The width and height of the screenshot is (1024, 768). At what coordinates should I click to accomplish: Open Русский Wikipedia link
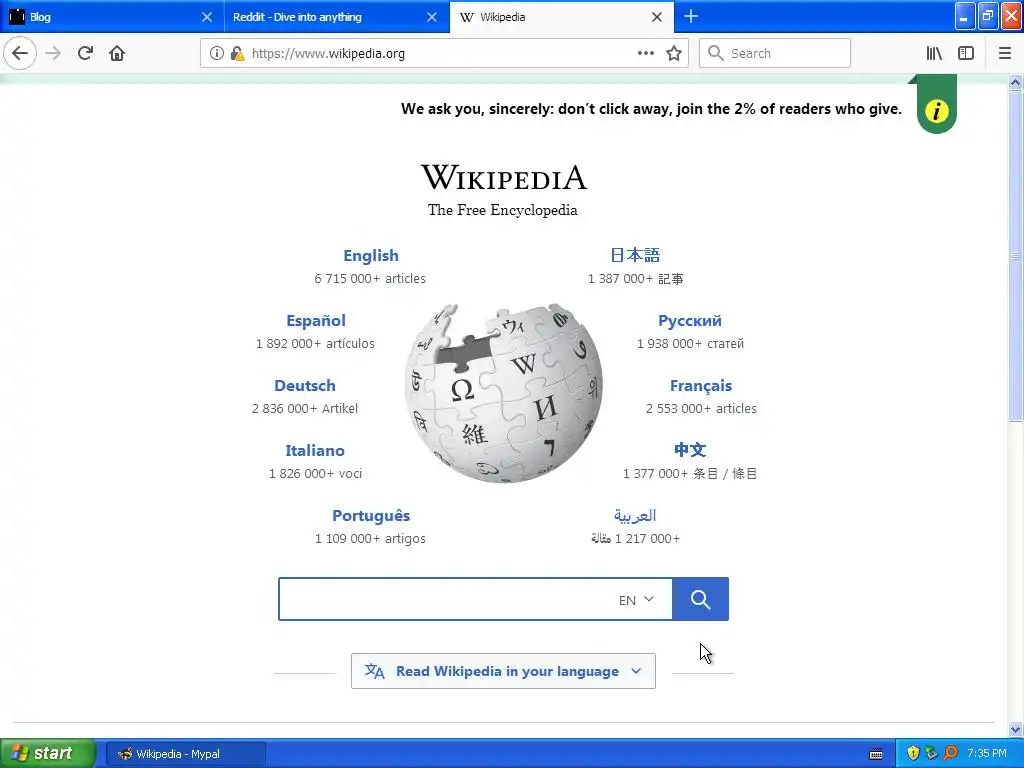coord(690,320)
